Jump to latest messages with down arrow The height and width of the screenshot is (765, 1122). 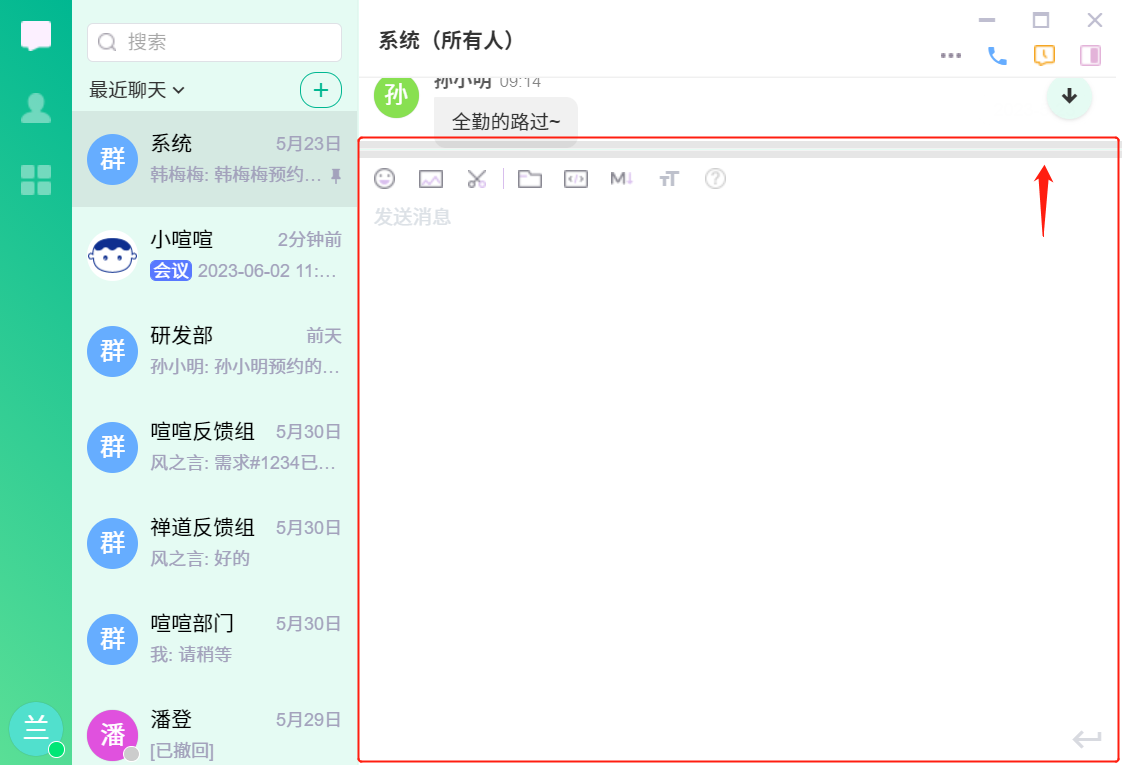[x=1069, y=96]
